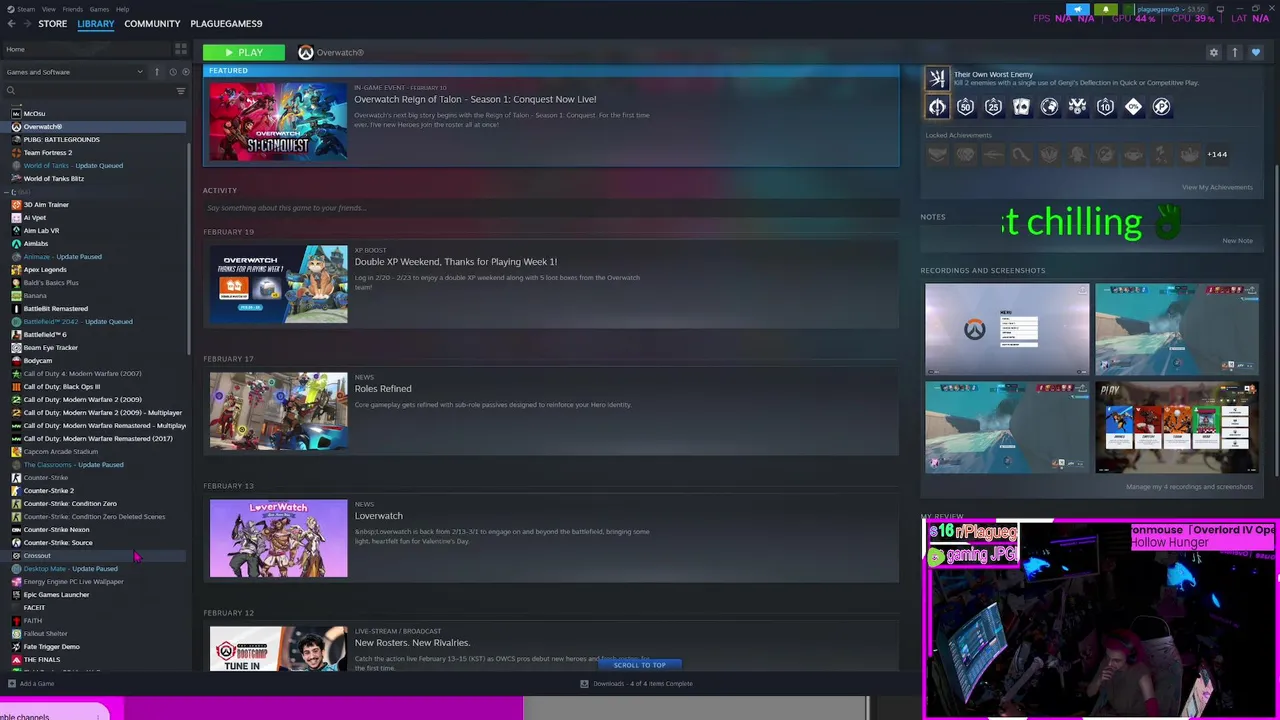Manage my 4 recordings and screenshots
Image resolution: width=1280 pixels, height=720 pixels.
coord(1189,487)
